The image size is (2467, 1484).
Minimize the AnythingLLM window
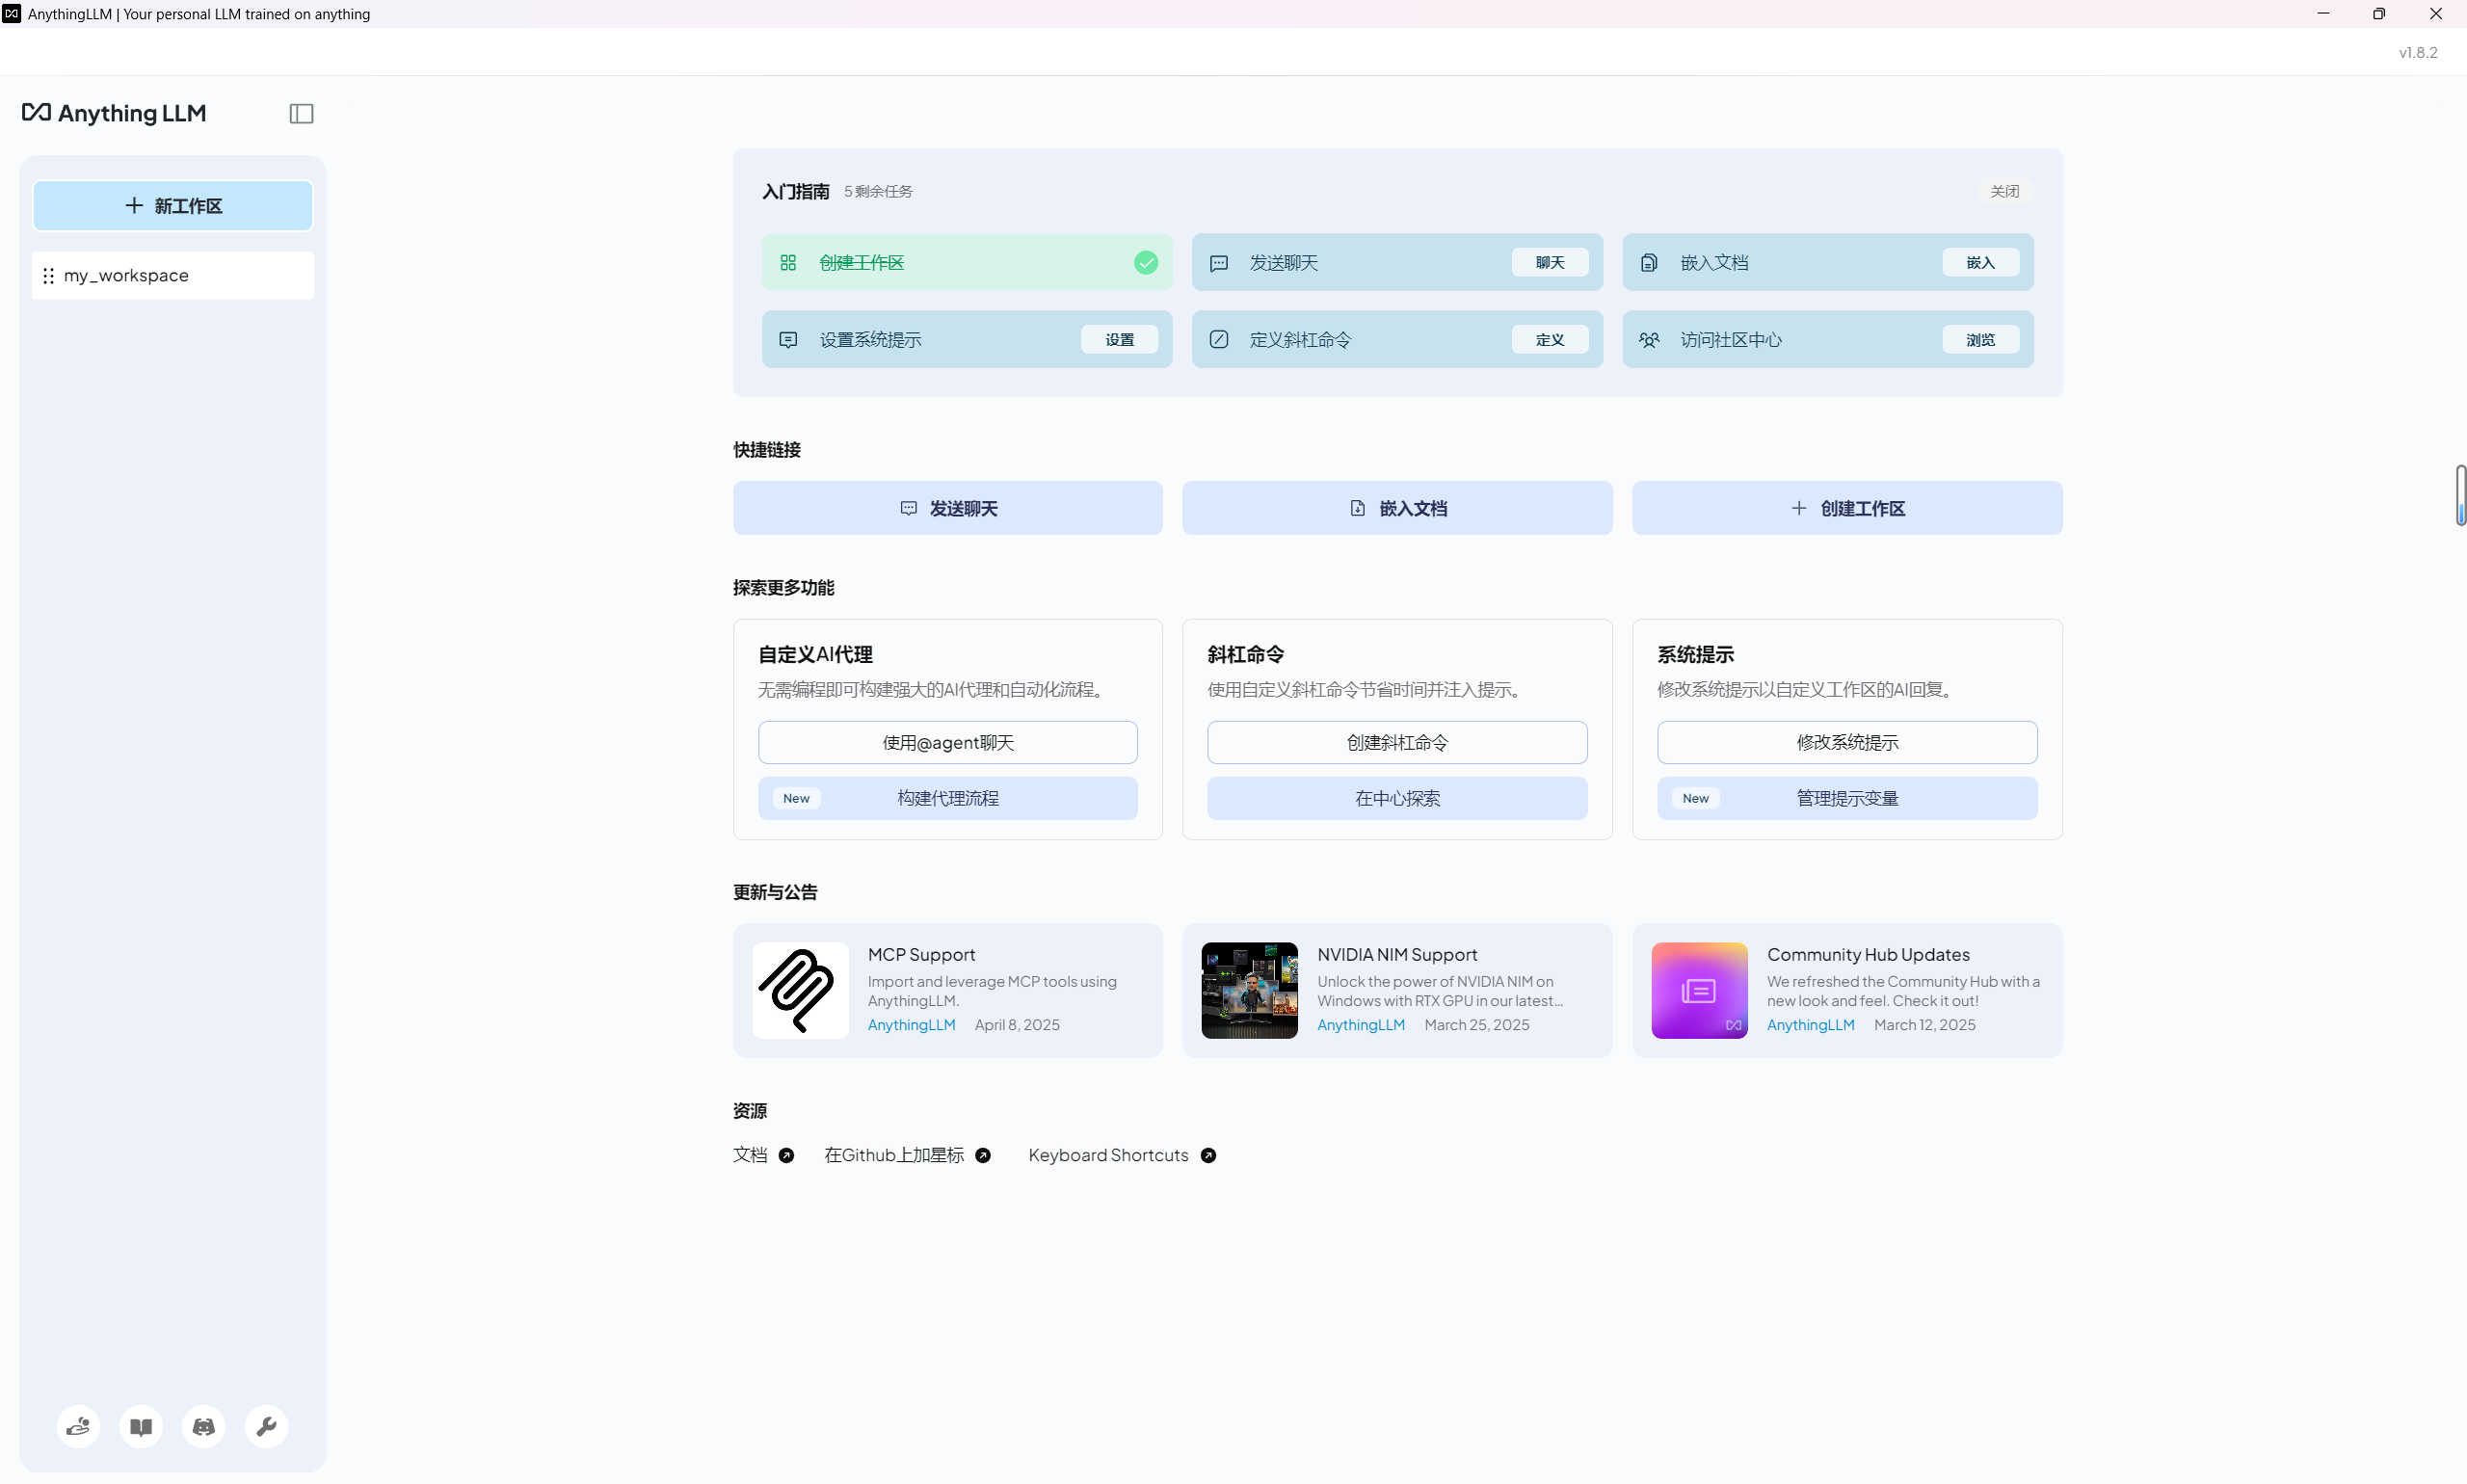[2323, 14]
